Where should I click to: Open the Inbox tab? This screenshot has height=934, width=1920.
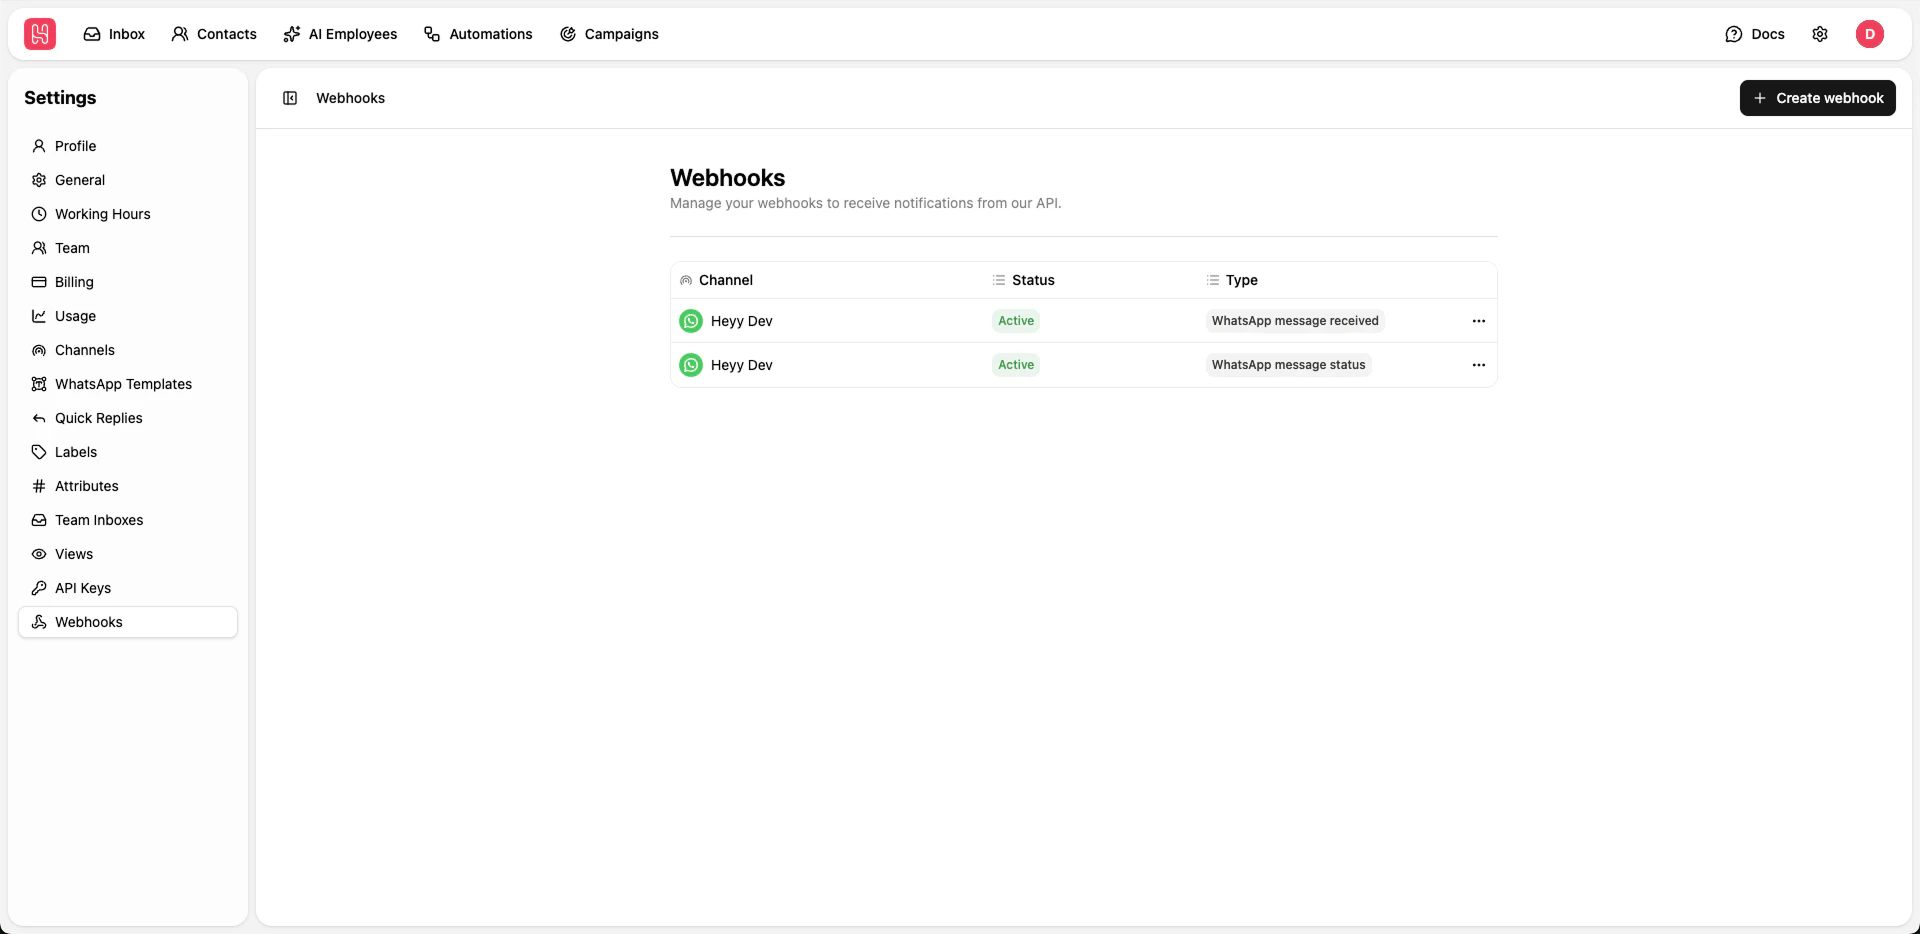(x=114, y=34)
